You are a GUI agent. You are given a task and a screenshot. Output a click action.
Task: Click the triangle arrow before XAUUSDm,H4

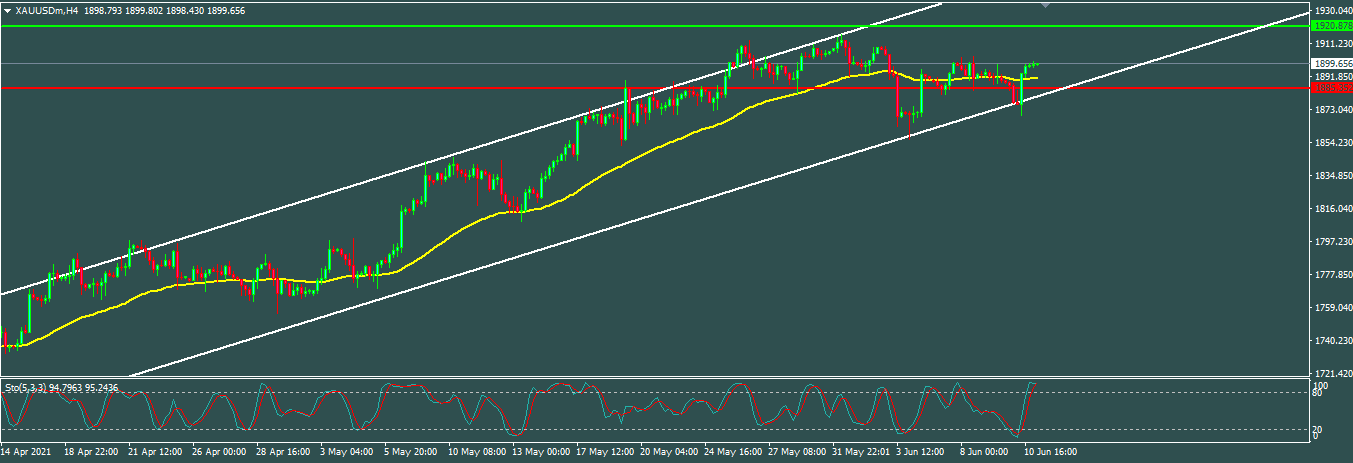tap(9, 10)
